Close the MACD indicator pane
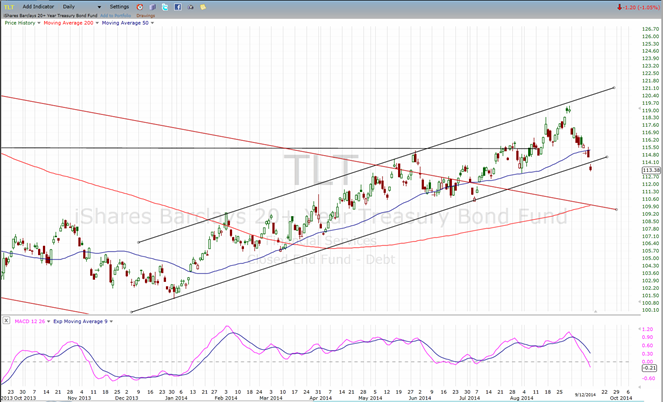Viewport: 663px width, 402px height. click(x=6, y=321)
